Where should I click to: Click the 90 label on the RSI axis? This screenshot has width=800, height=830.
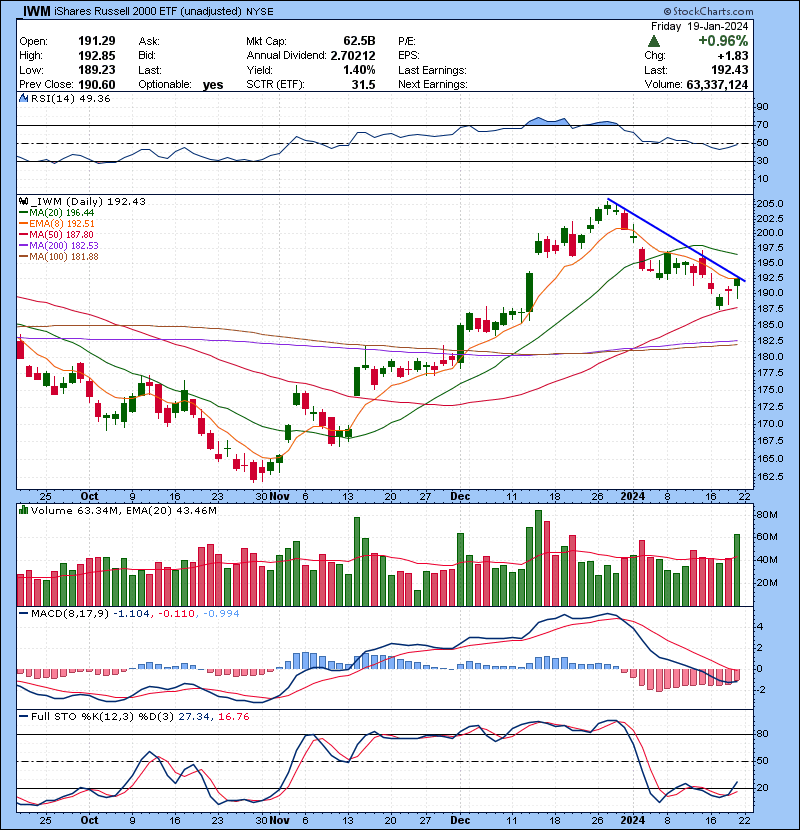pos(762,107)
